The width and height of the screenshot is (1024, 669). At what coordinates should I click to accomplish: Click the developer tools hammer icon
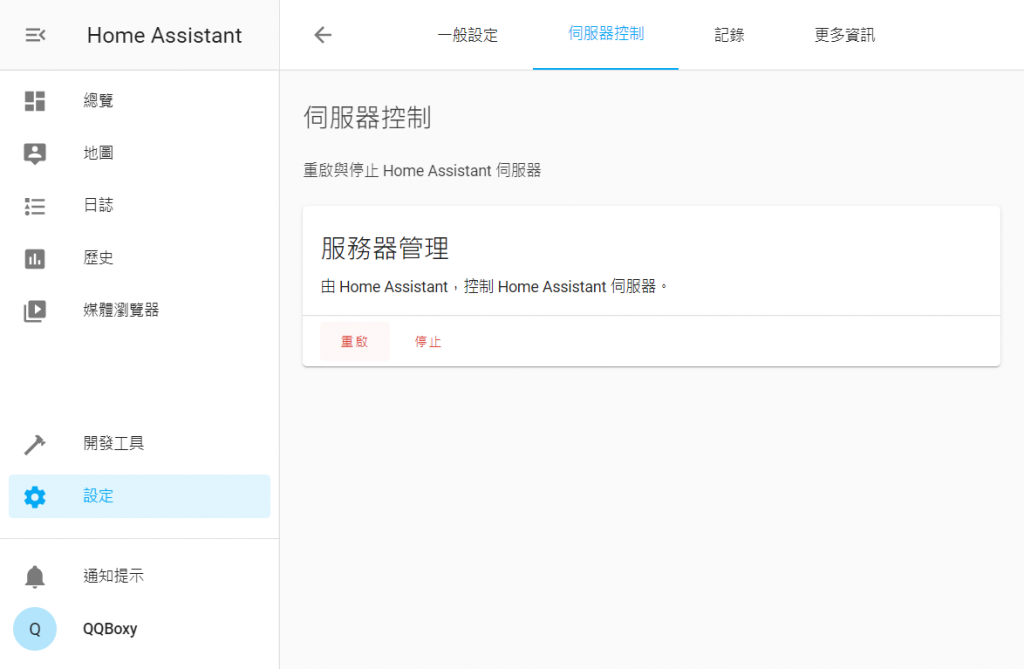35,444
